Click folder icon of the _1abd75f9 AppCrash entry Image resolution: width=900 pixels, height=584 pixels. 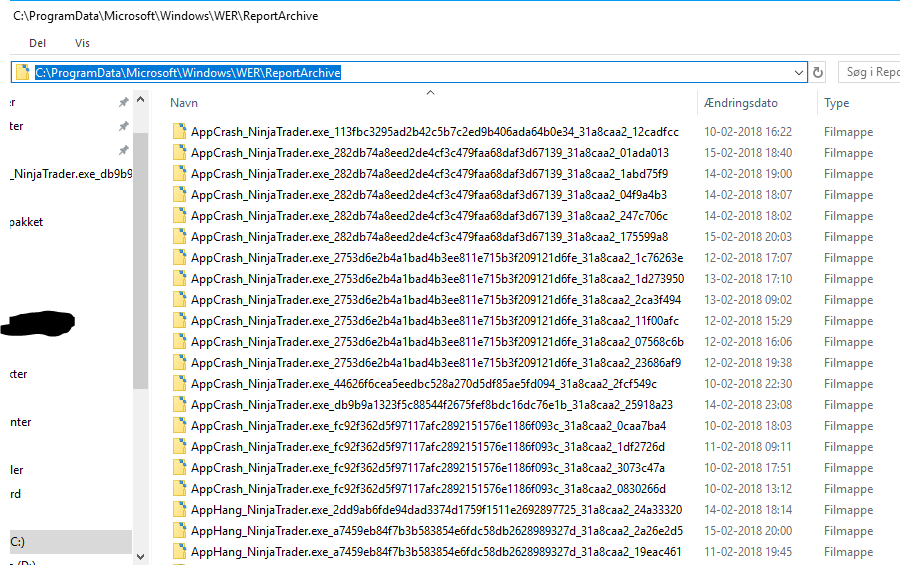click(x=179, y=173)
